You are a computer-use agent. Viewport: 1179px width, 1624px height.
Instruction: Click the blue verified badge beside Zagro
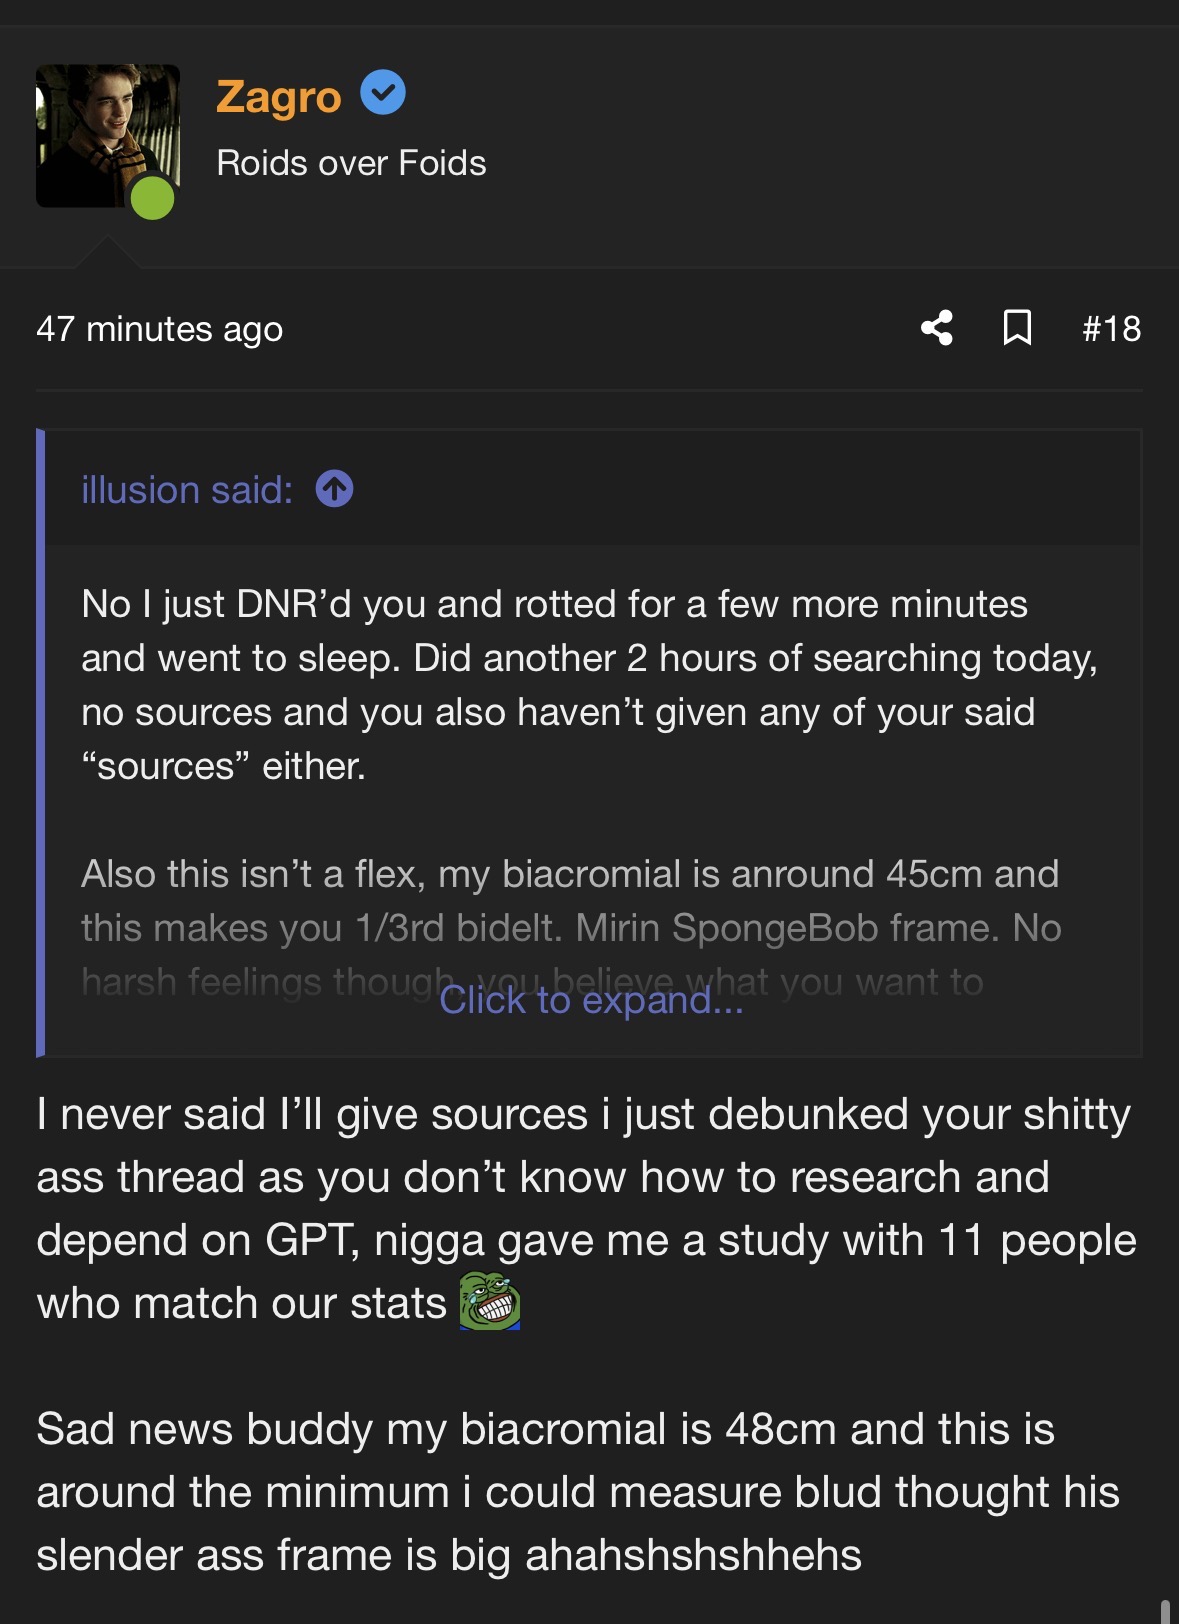[x=382, y=93]
